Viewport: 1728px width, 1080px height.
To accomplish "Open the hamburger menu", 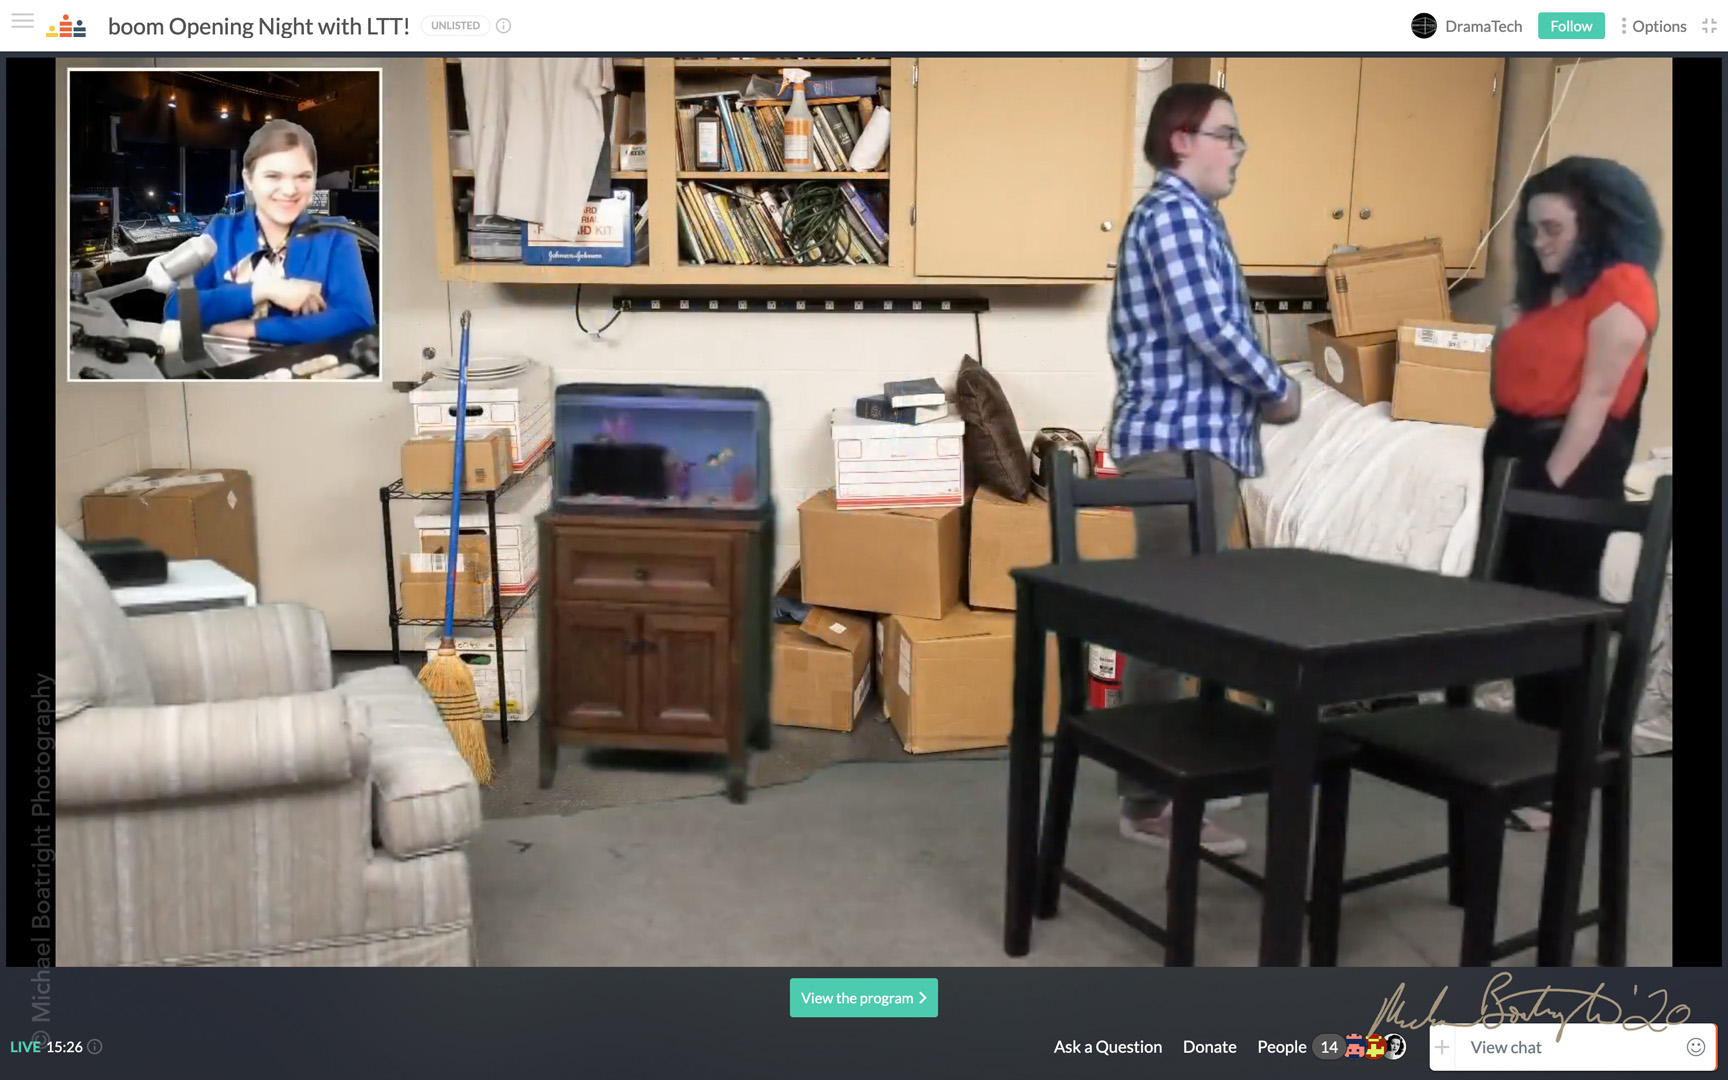I will click(22, 21).
